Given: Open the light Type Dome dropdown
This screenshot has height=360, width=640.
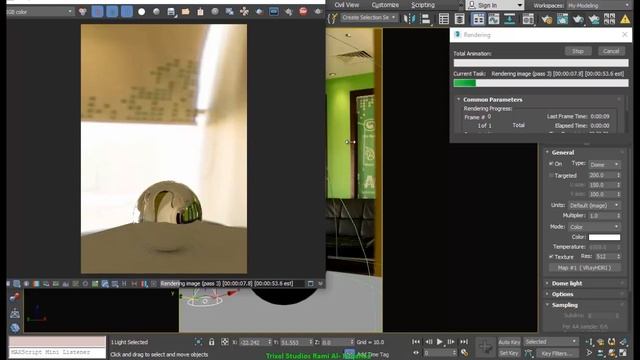Looking at the screenshot, I should point(604,164).
